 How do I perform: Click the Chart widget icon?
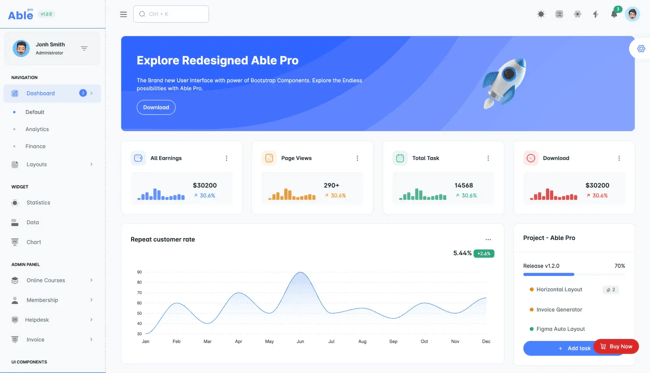click(15, 242)
